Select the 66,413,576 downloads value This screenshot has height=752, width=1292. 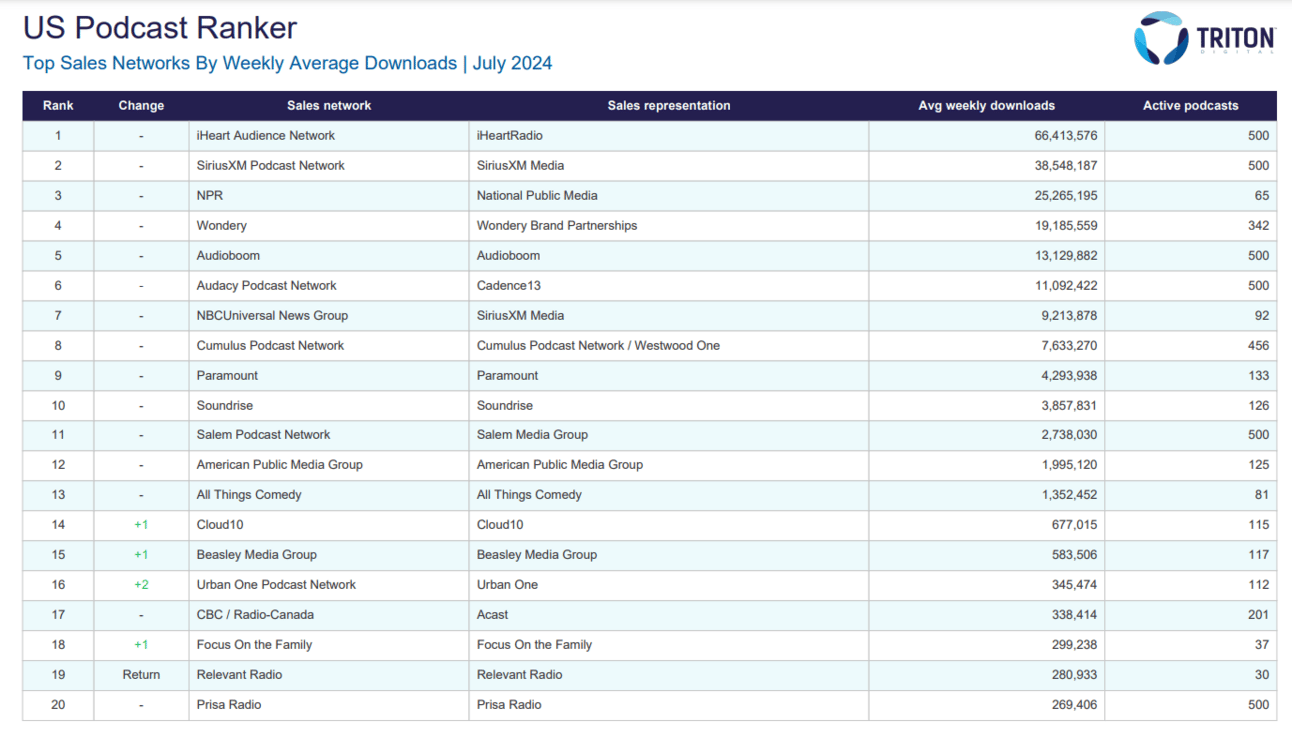[1066, 136]
